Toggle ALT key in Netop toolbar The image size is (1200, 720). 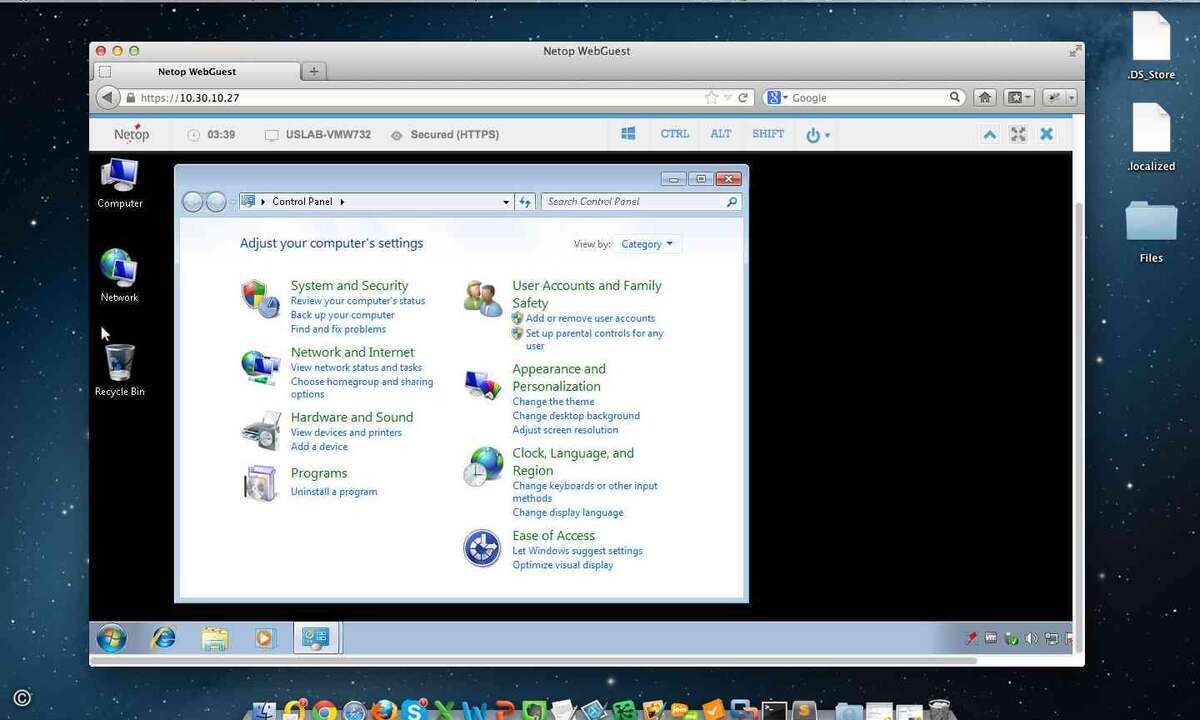click(x=721, y=134)
